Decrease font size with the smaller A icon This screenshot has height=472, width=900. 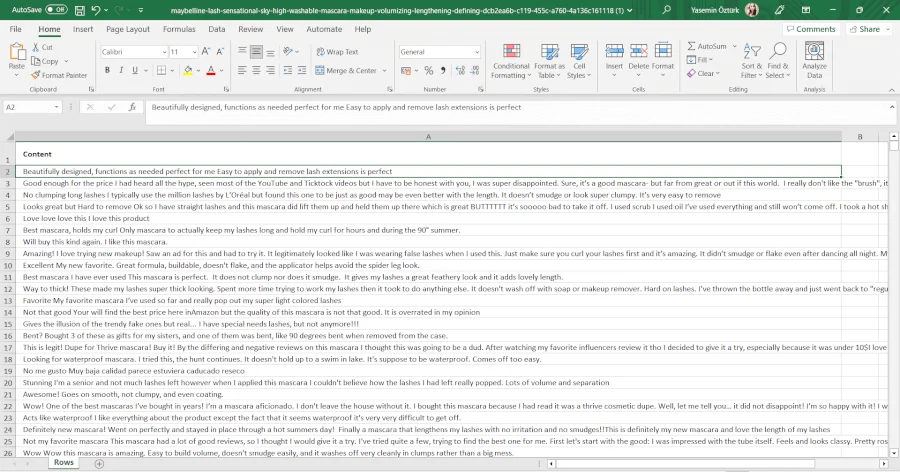coord(220,52)
